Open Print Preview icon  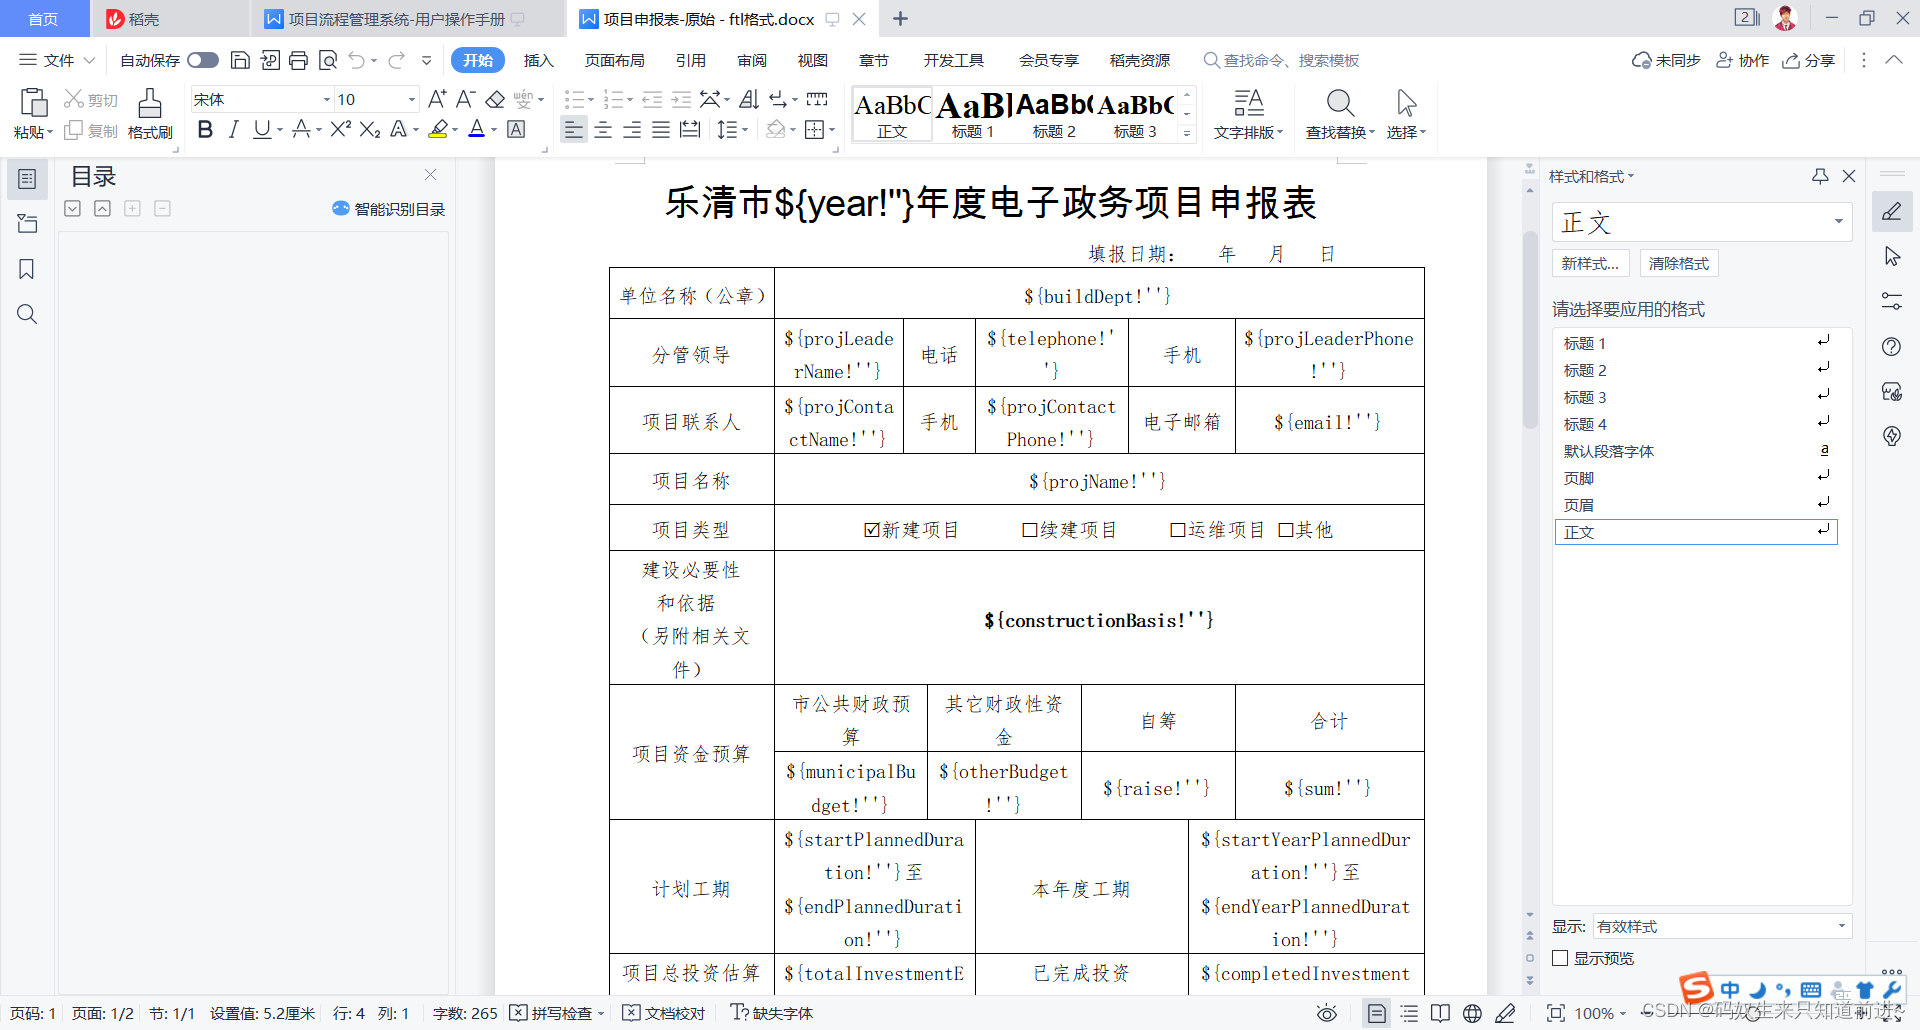(x=328, y=60)
